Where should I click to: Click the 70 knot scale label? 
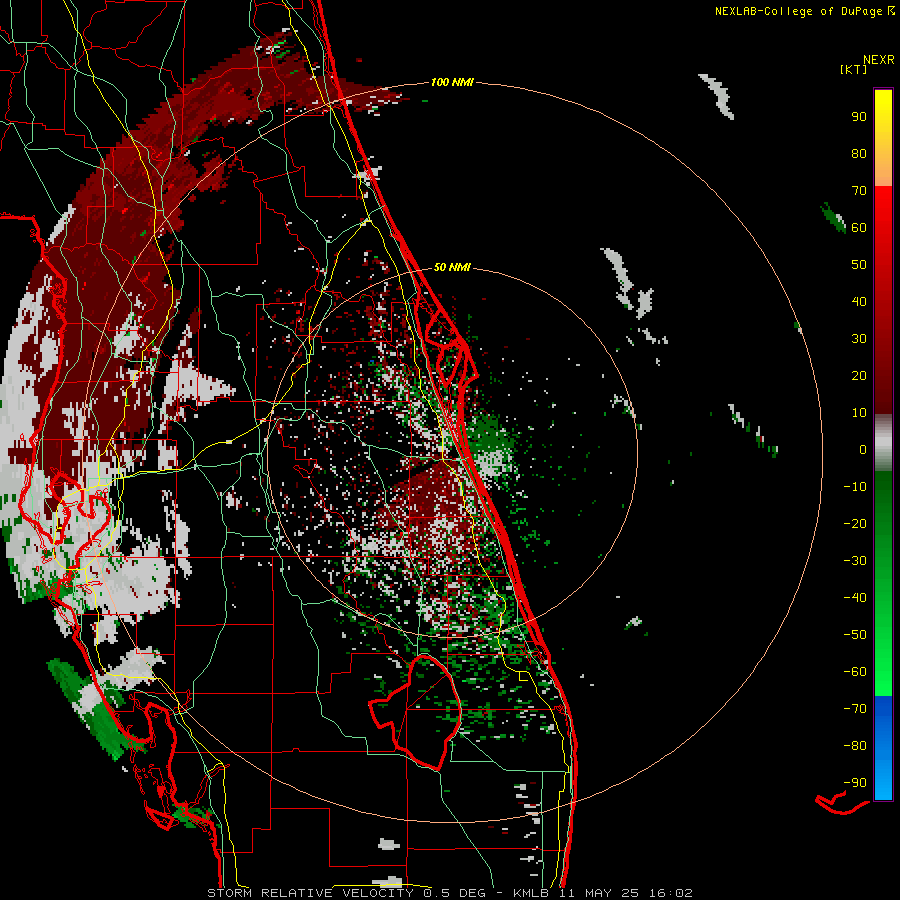click(x=859, y=191)
